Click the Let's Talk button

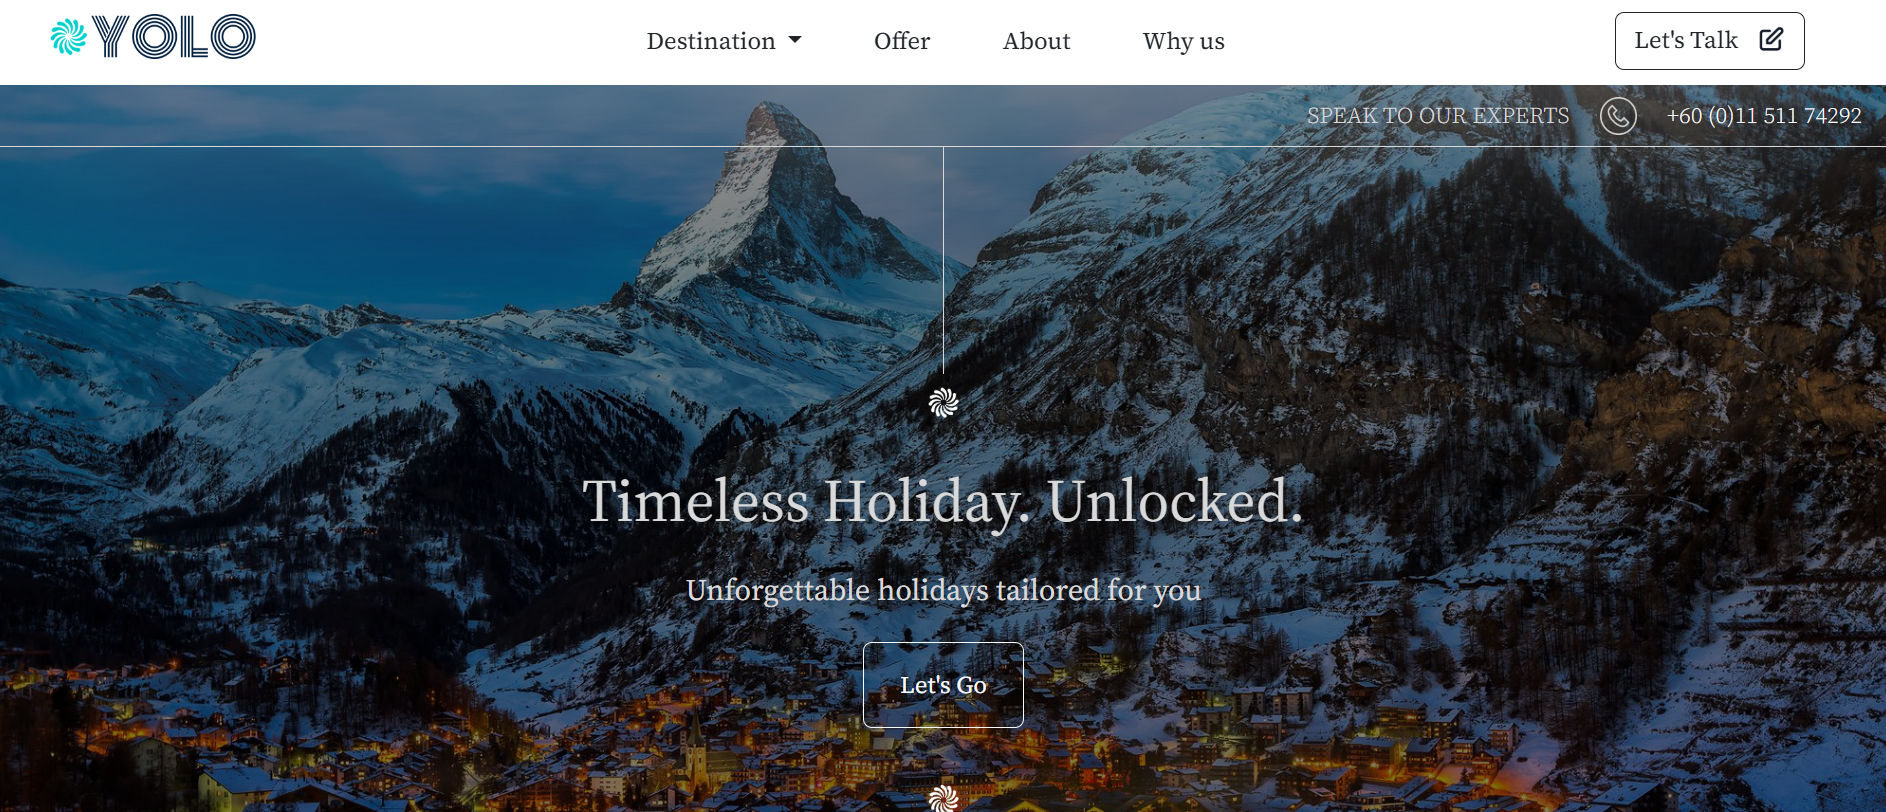tap(1709, 41)
